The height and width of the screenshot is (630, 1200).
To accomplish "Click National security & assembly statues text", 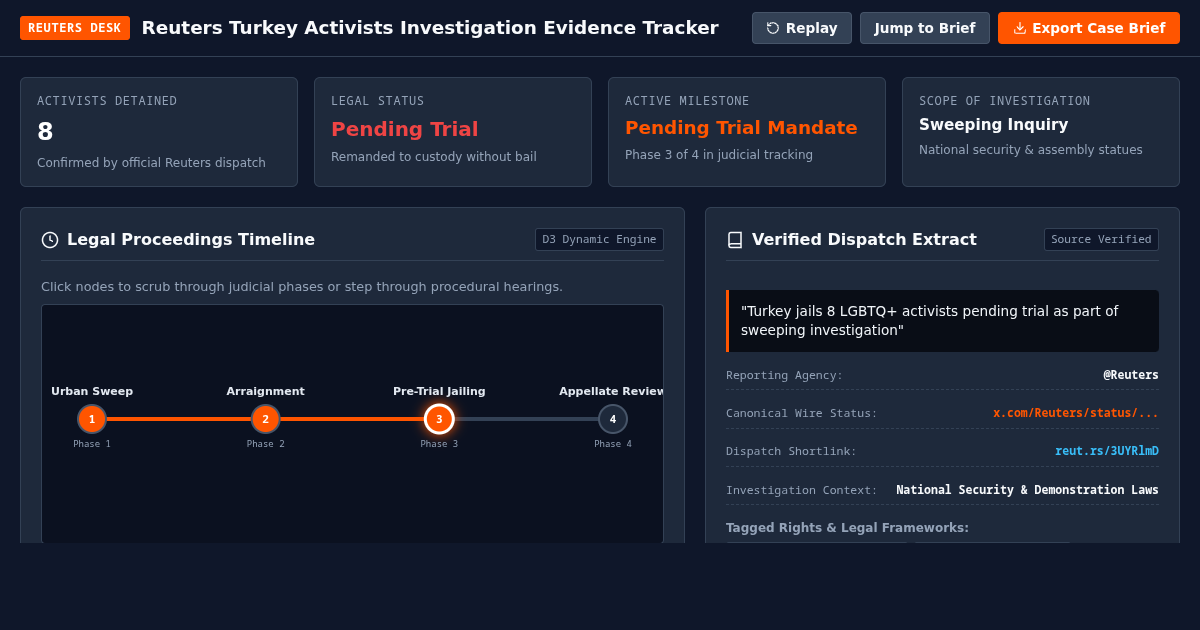I will [x=1031, y=150].
